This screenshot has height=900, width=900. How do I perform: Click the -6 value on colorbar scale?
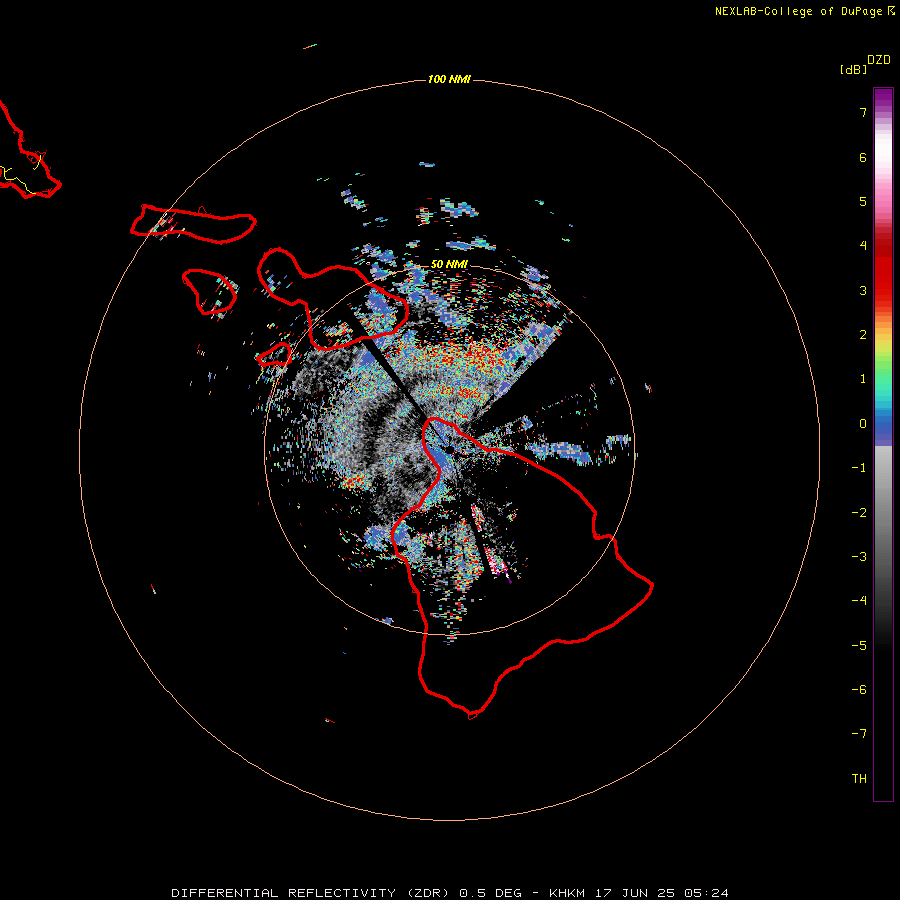click(x=859, y=690)
